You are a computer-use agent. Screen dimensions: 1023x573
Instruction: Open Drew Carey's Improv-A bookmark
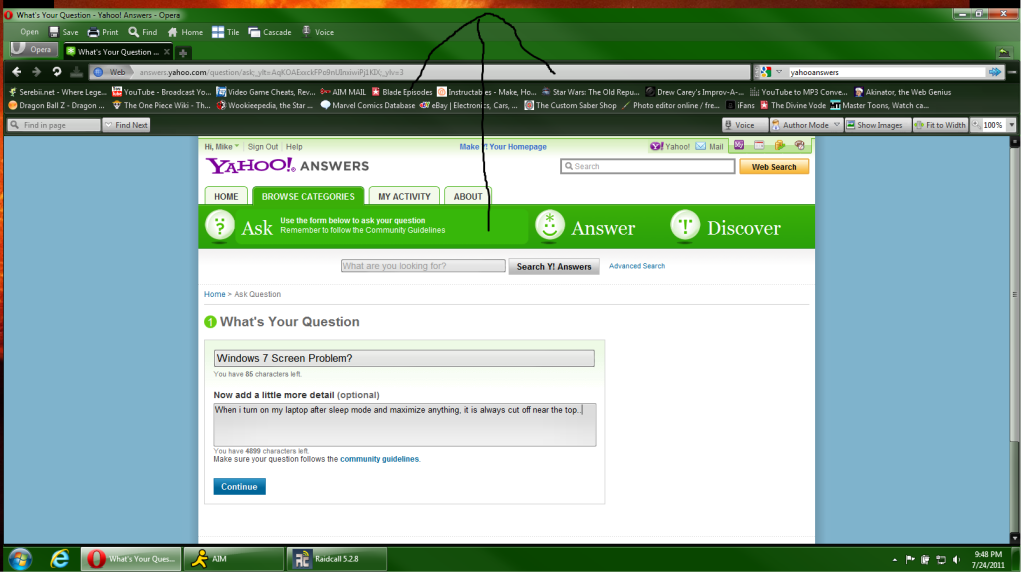point(695,92)
